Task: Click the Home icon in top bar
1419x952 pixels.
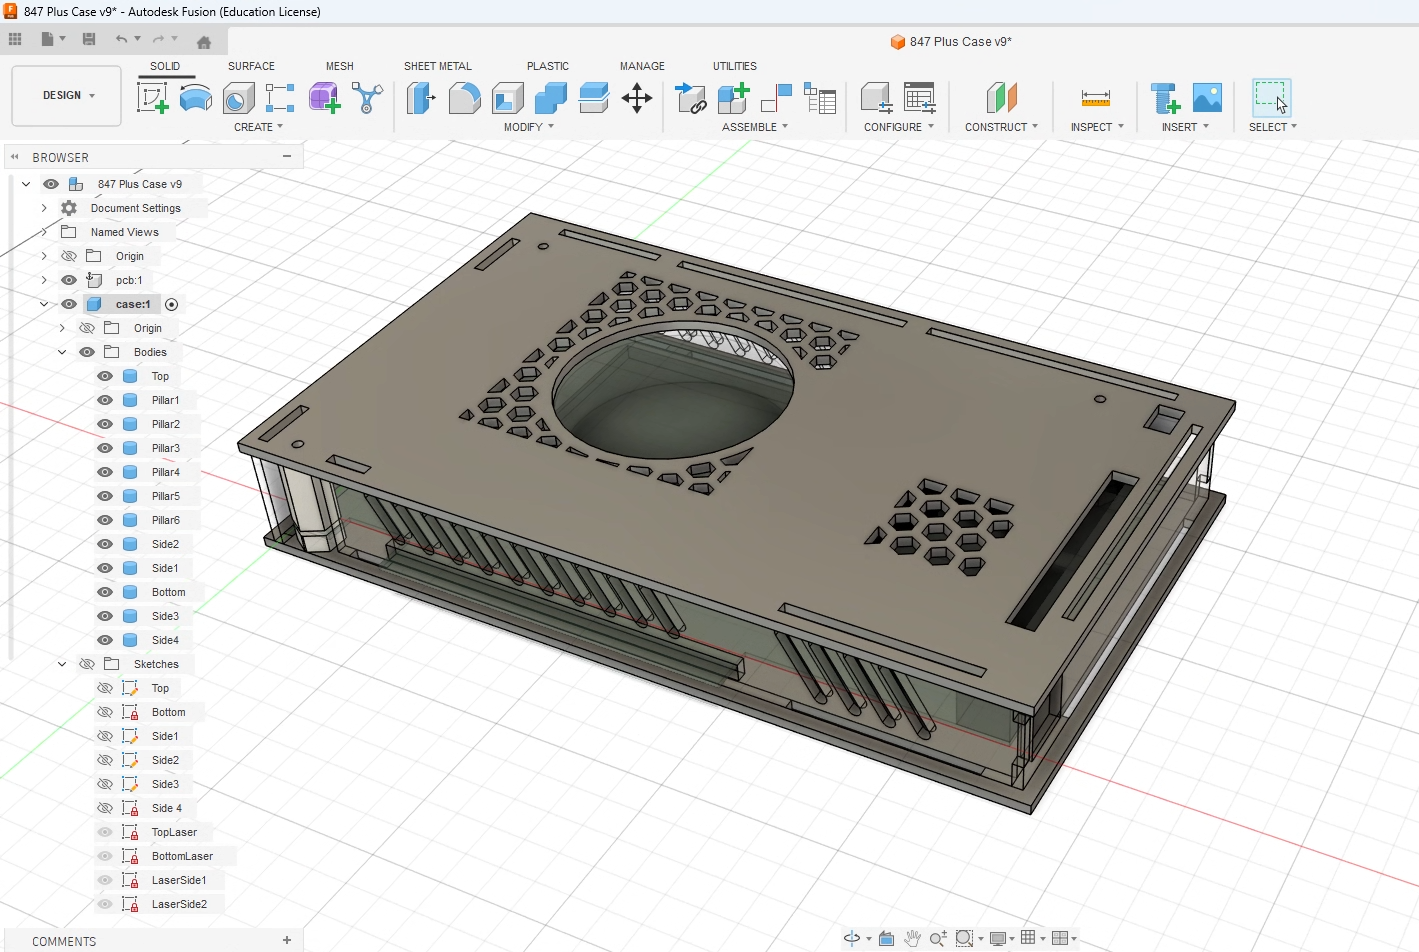Action: coord(204,42)
